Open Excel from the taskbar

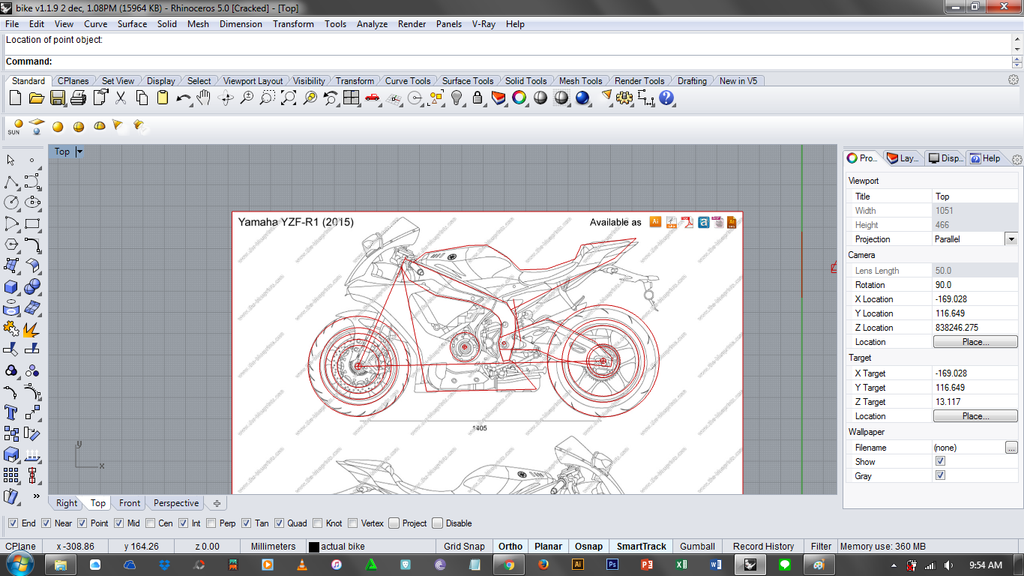point(681,565)
